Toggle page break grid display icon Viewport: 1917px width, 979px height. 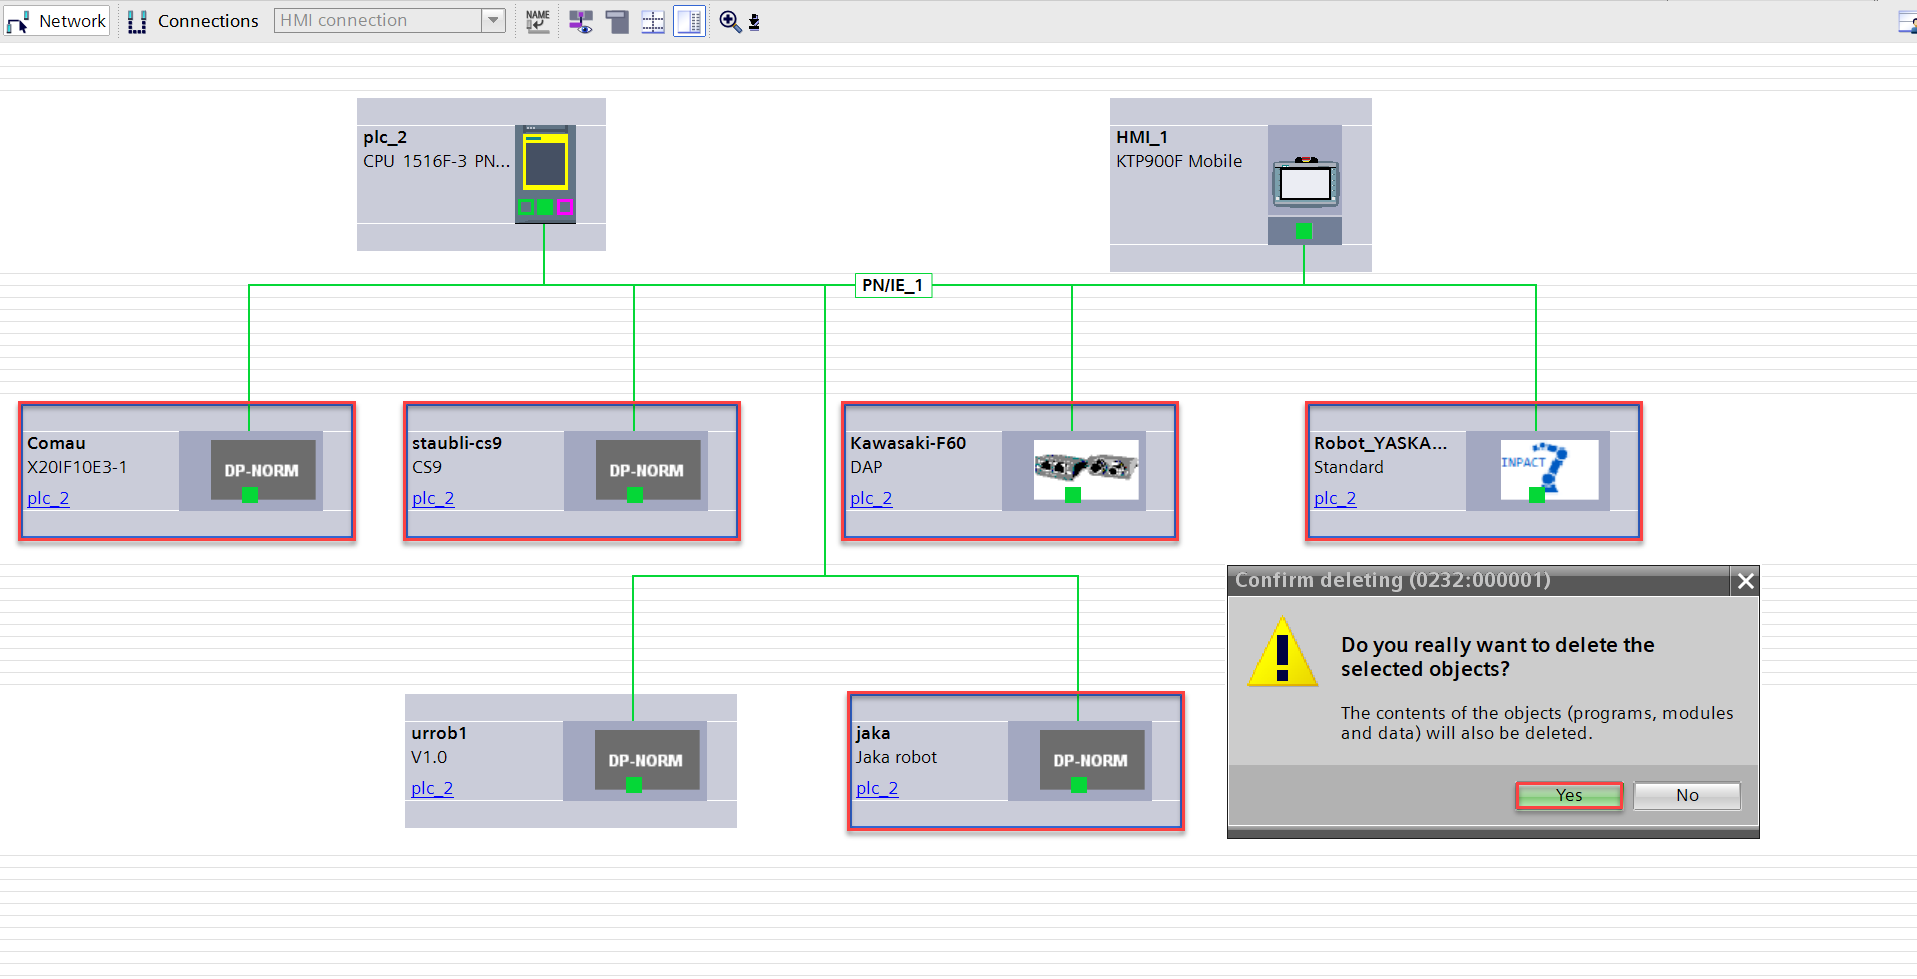(x=653, y=21)
